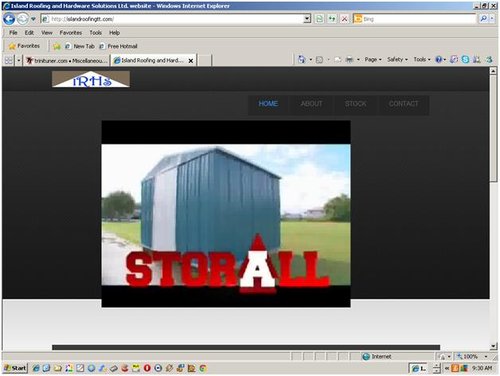Open the search provider dropdown arrow
The image size is (500, 376).
[492, 19]
